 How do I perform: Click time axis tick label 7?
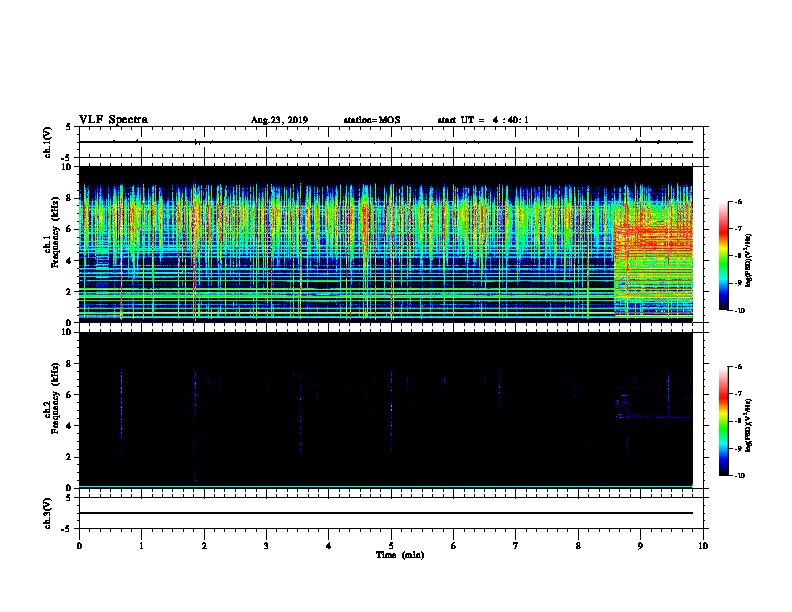coord(516,546)
